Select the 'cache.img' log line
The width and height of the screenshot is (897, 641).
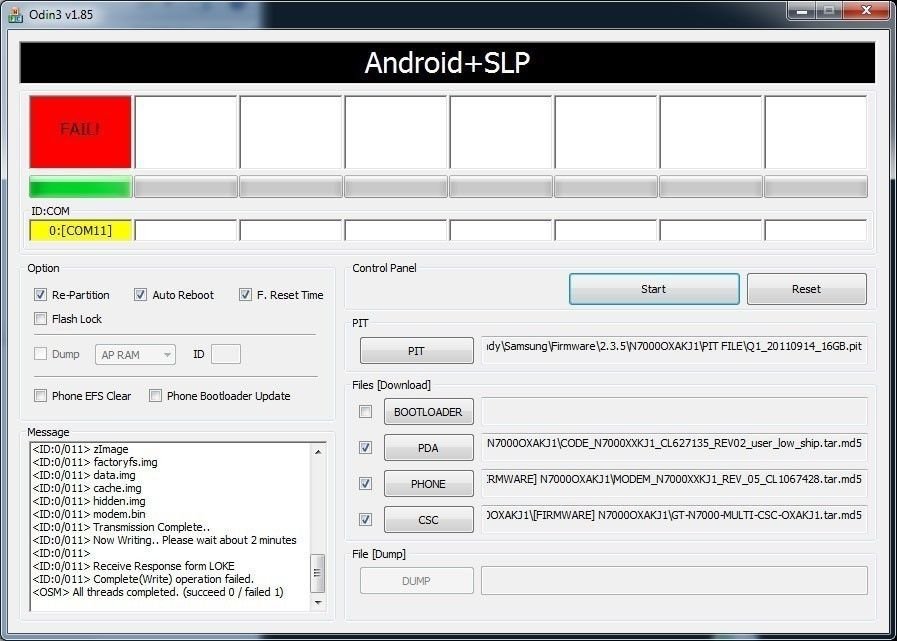pos(87,488)
